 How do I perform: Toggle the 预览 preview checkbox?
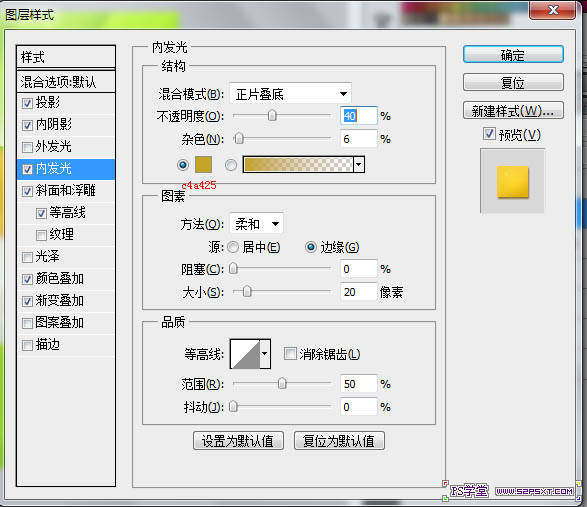(x=489, y=134)
